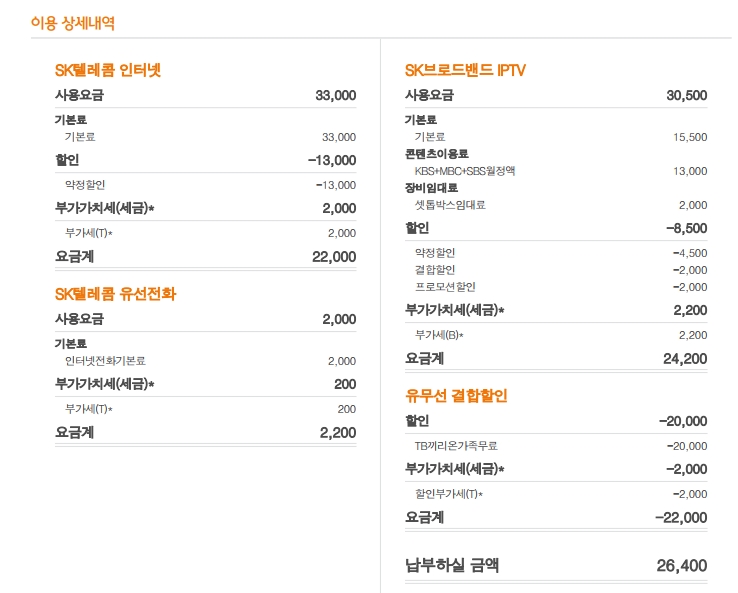The image size is (738, 593).
Task: Select the 부가세(B)* tax line
Action: 439,335
